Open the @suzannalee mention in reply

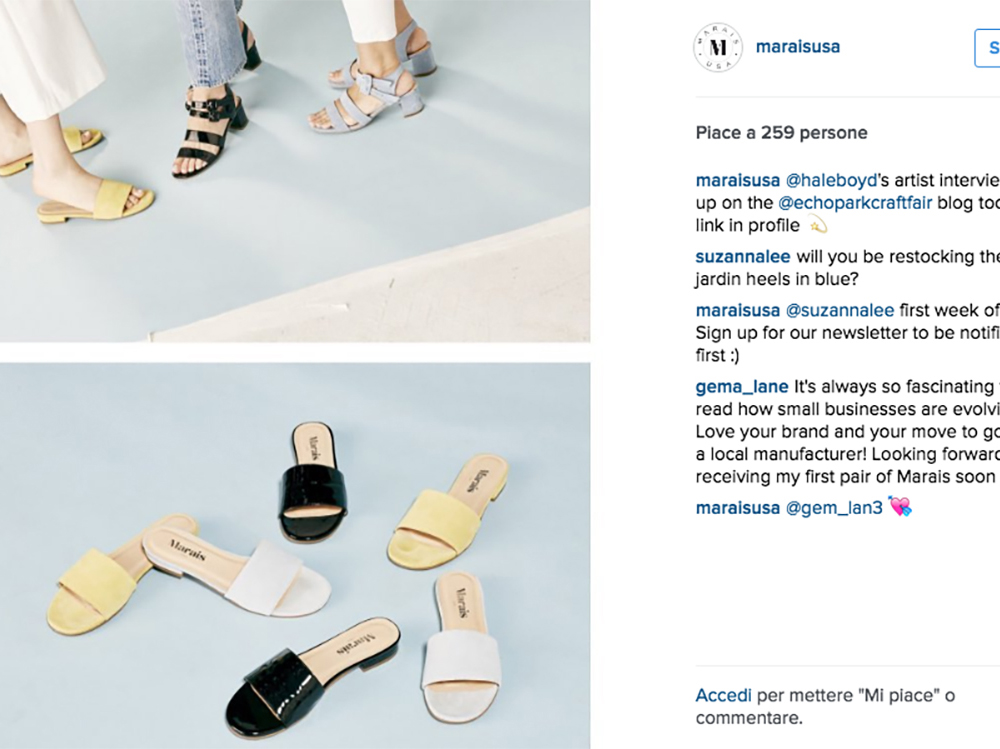click(x=839, y=311)
